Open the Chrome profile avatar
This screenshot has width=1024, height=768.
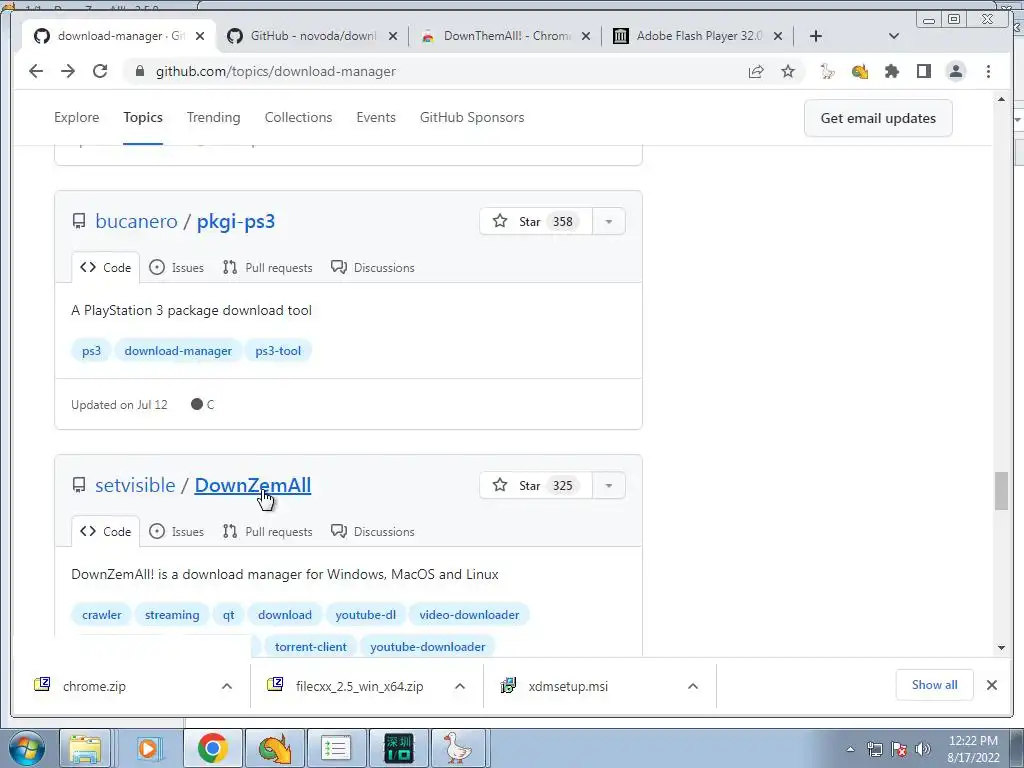[955, 71]
